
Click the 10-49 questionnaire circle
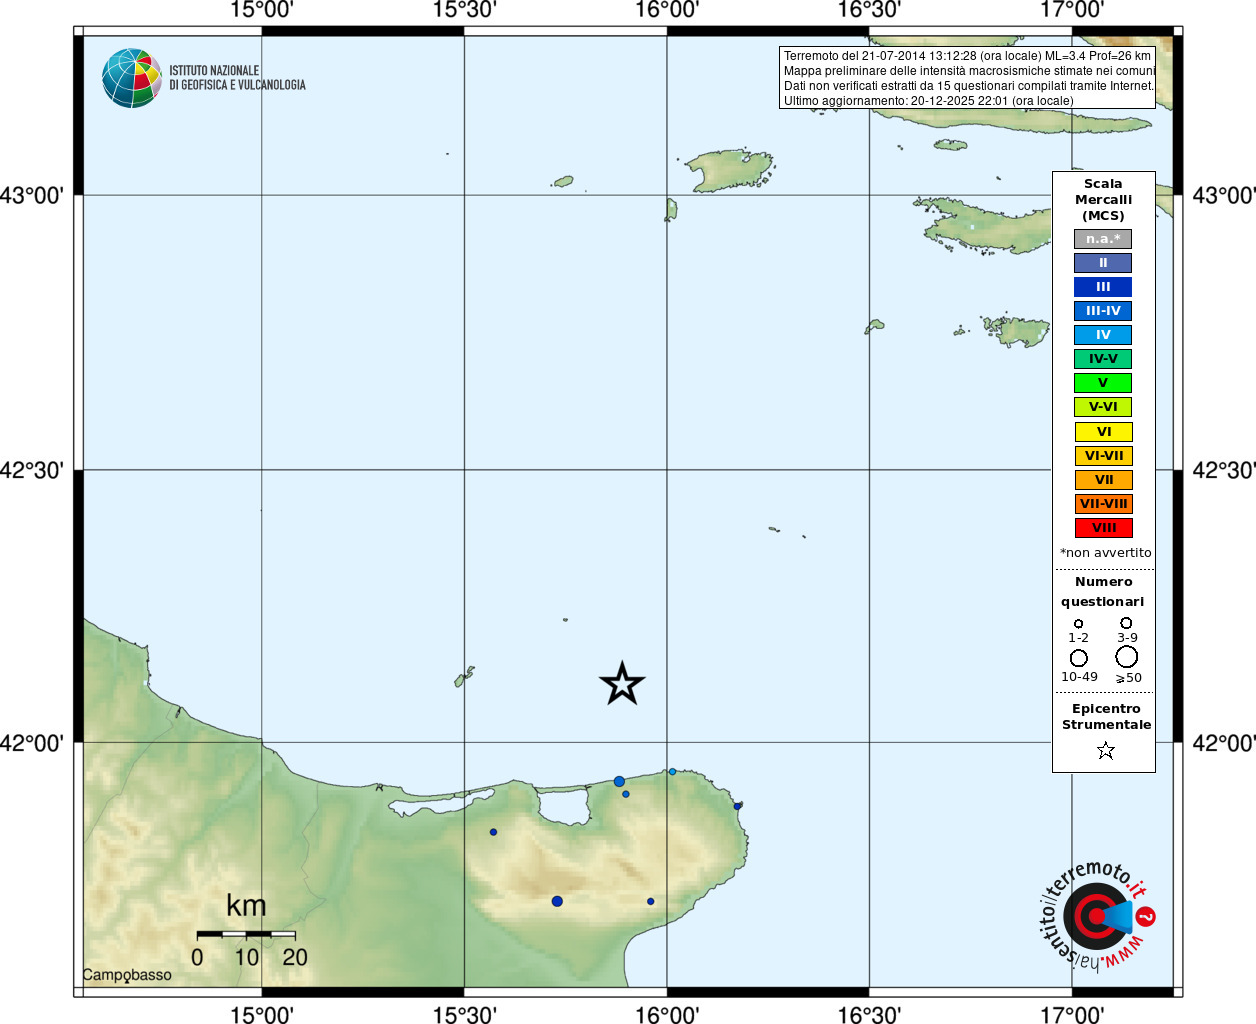[x=1079, y=658]
